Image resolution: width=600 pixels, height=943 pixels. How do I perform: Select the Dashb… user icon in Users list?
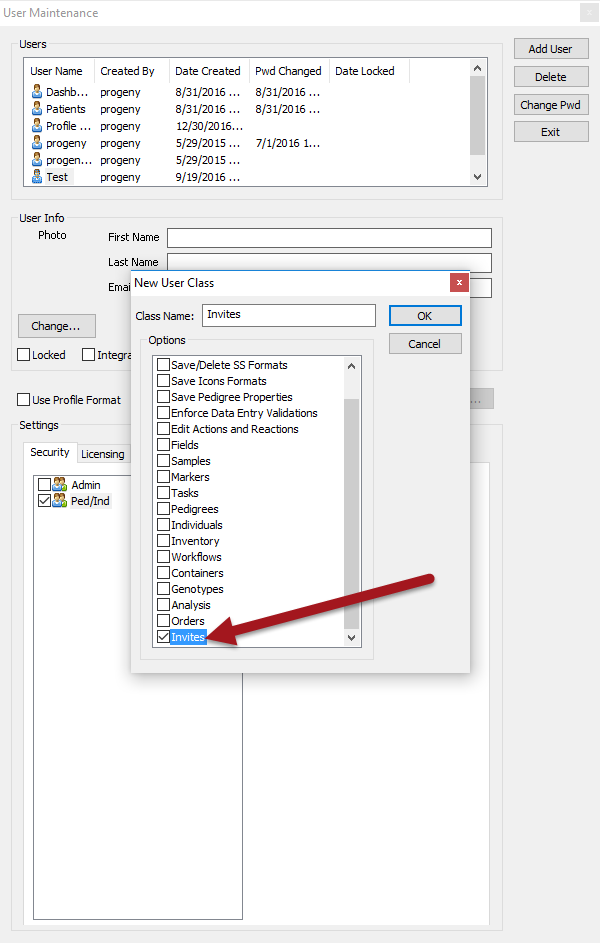coord(37,92)
